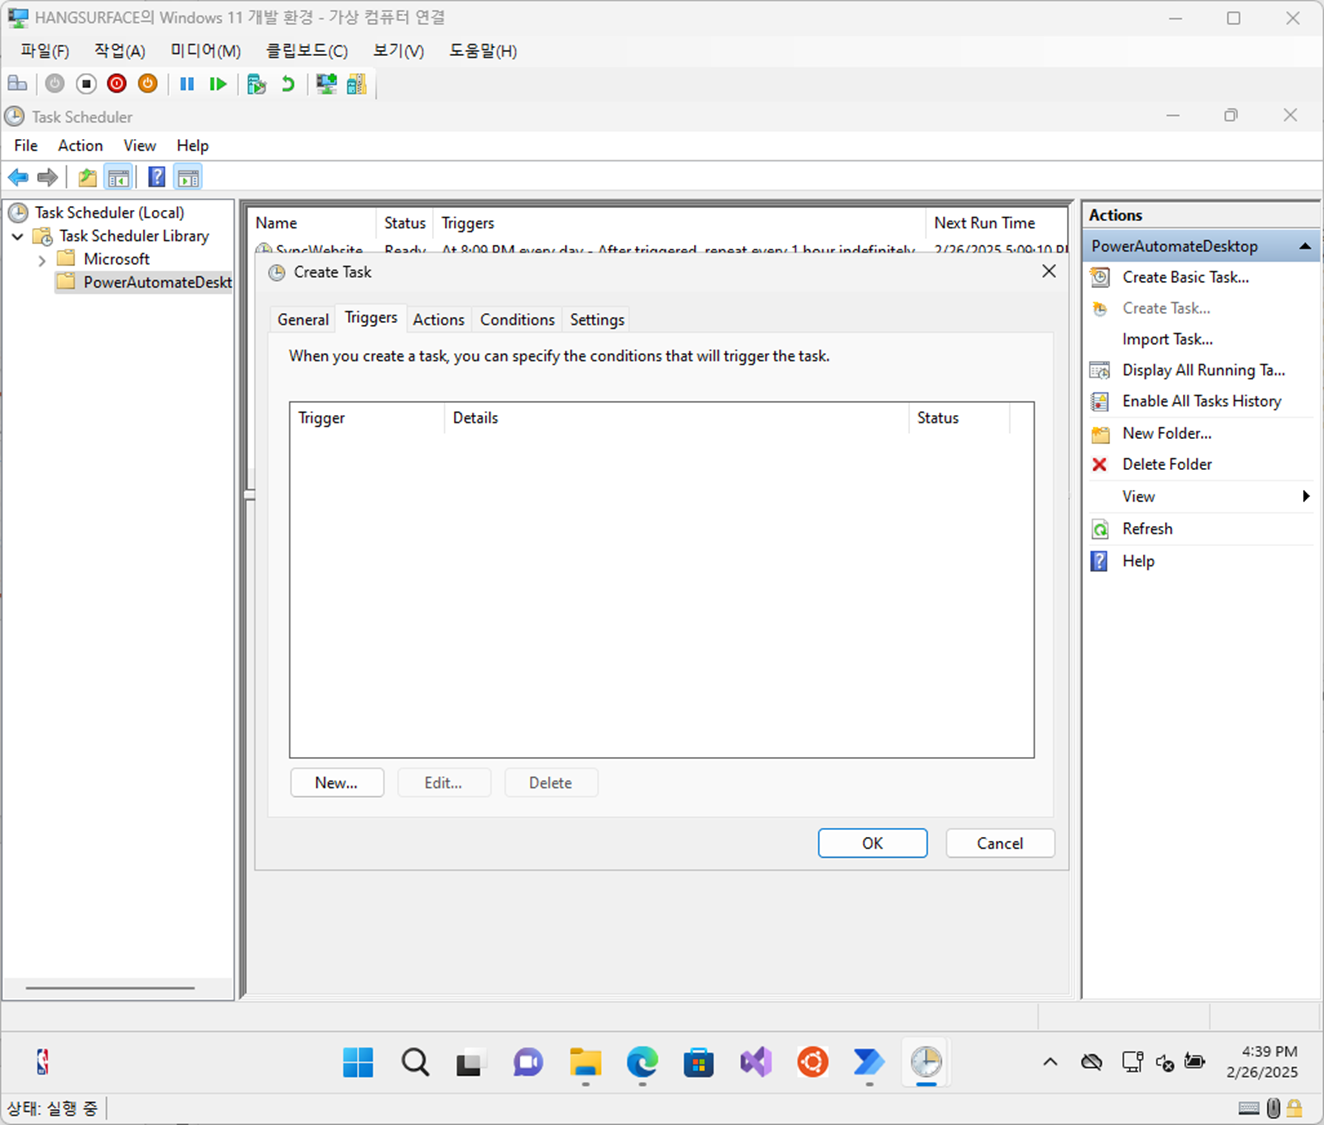Click New Folder... in Actions pane
This screenshot has width=1324, height=1125.
[x=1166, y=433]
